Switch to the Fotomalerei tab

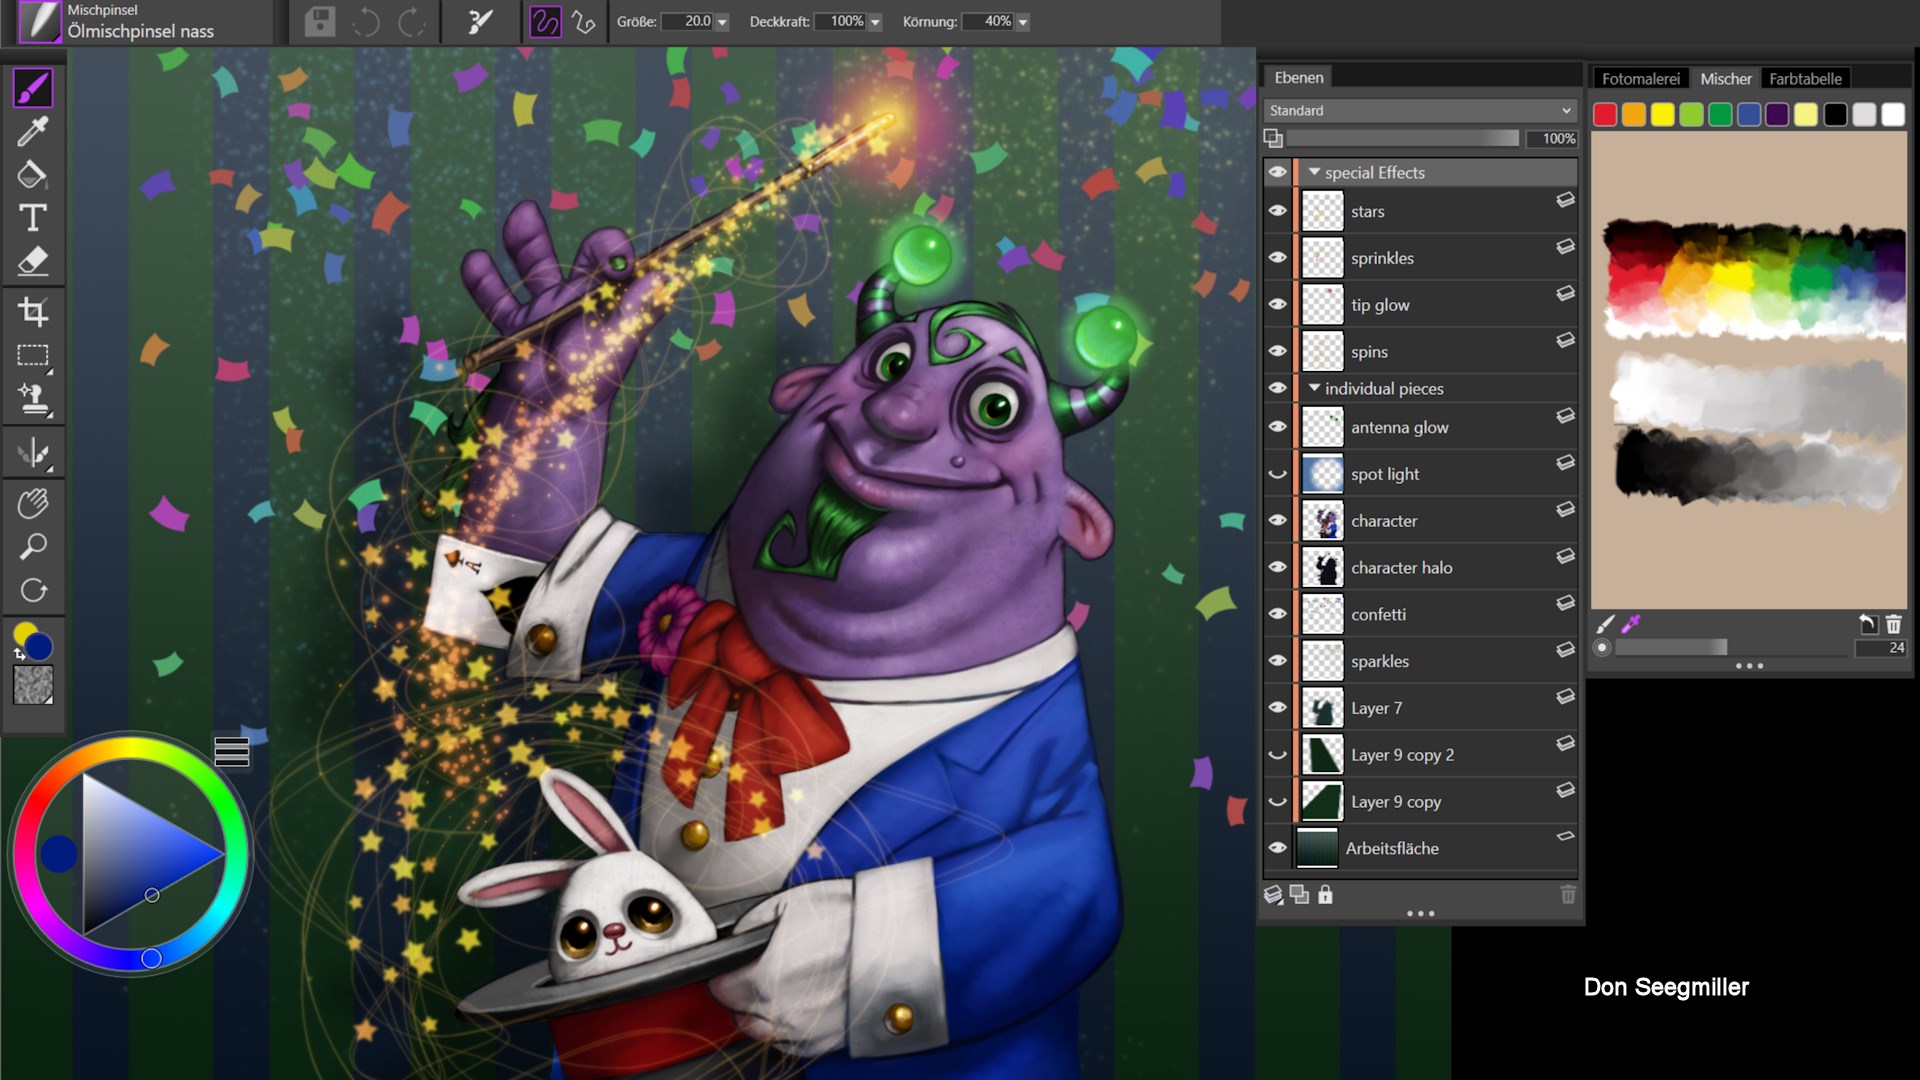pos(1640,78)
